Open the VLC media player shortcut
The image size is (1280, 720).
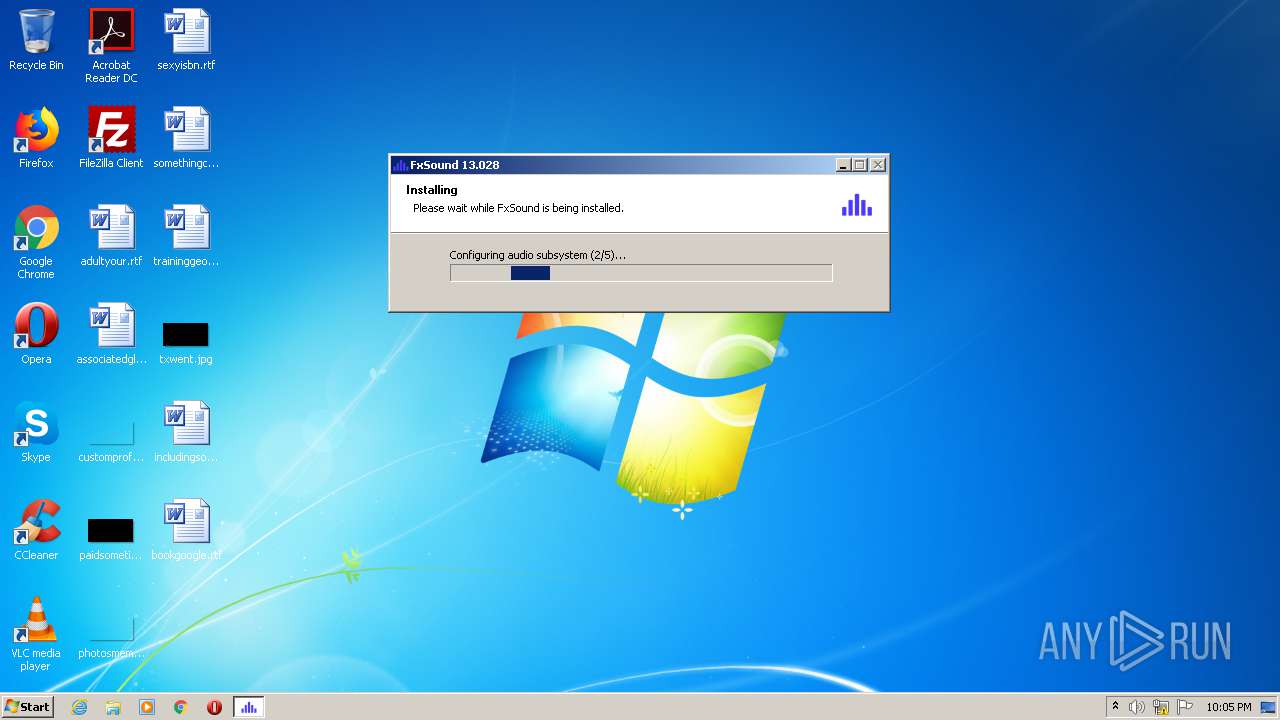tap(36, 634)
